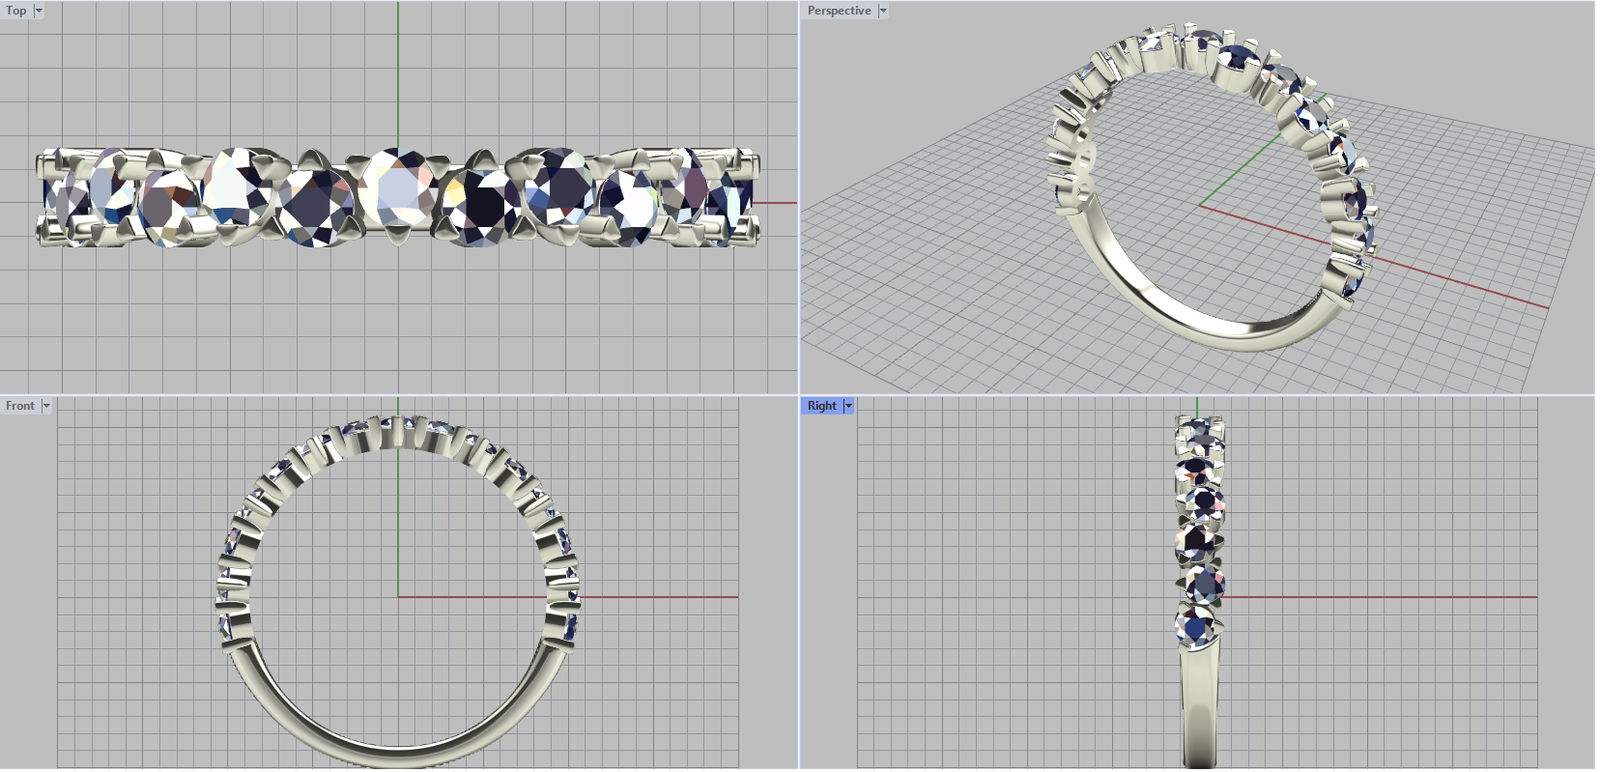Click the green Y axis in Top view
1600x772 pixels.
pos(398,70)
